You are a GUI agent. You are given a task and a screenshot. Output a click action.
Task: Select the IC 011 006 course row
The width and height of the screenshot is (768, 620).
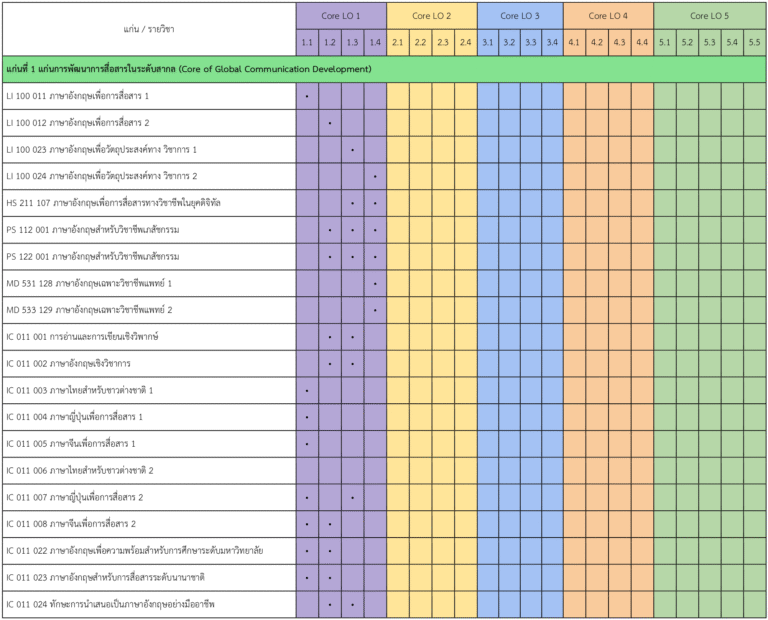pos(79,470)
